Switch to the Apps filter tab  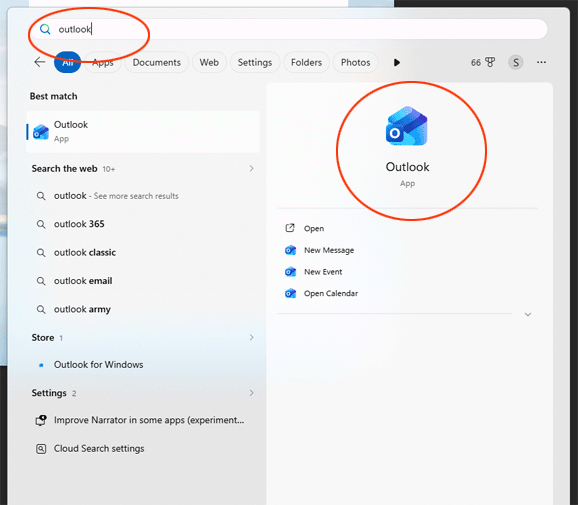coord(102,62)
